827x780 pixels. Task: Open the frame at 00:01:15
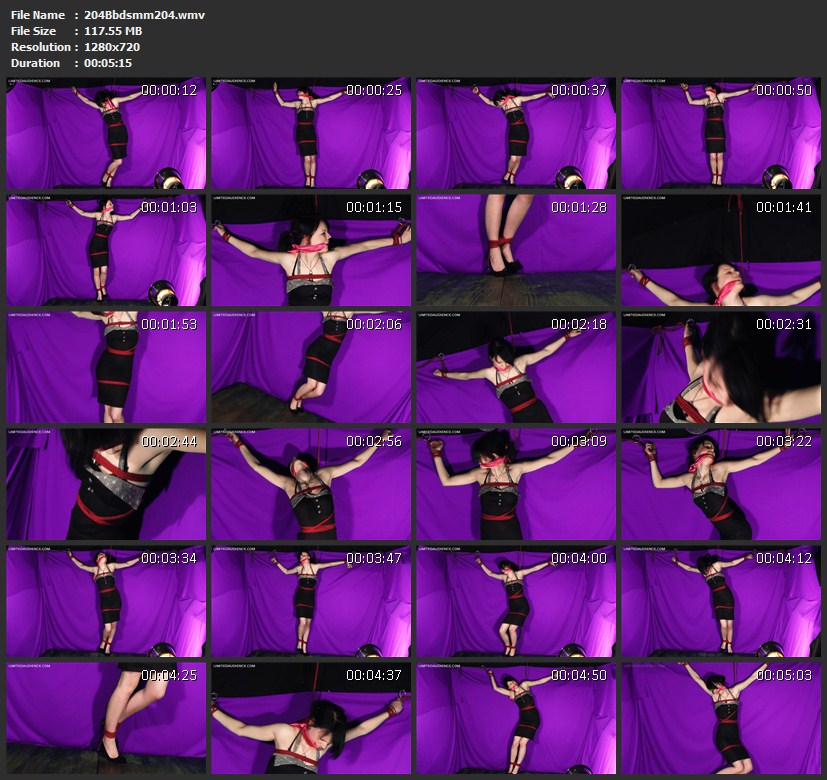click(311, 251)
